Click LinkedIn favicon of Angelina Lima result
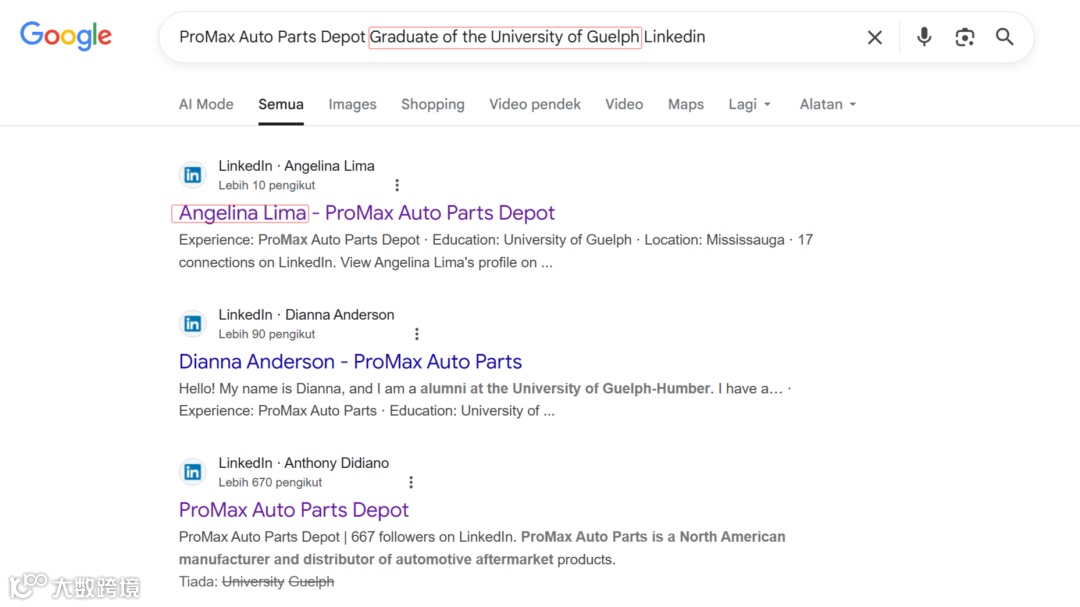Image resolution: width=1080 pixels, height=607 pixels. click(193, 175)
